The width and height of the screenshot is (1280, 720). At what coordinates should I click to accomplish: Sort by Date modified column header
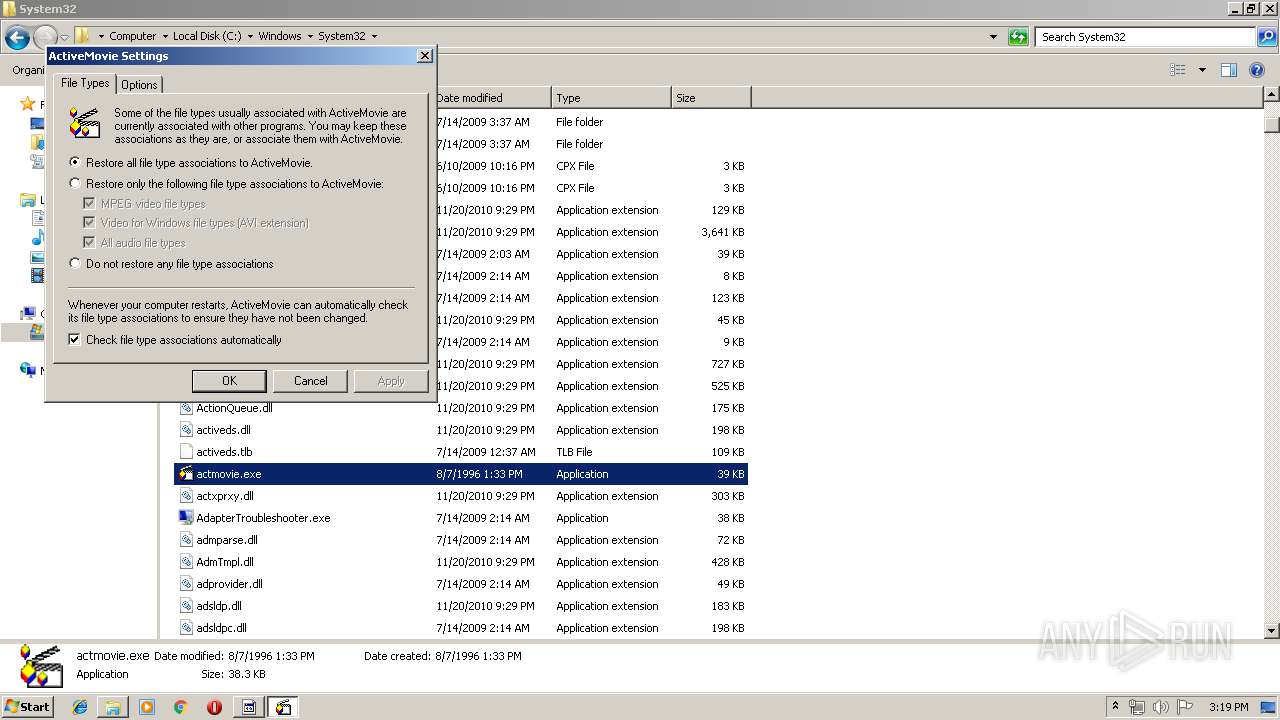(491, 98)
